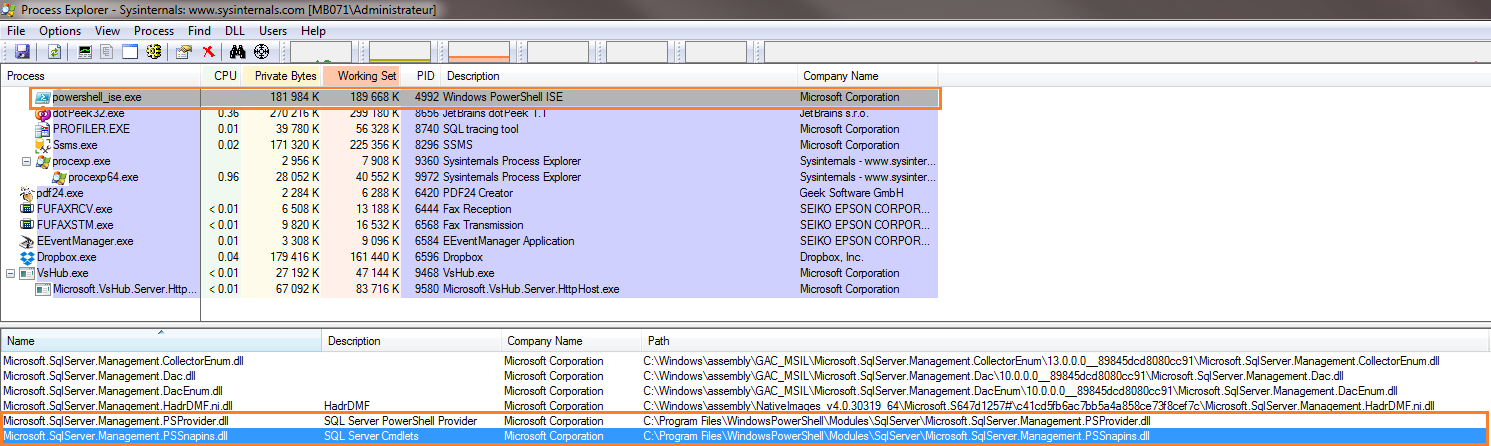Select the Microsoft.SqlServer.Management.Dac.dll row
Screen dimensions: 1491x446
click(745, 375)
